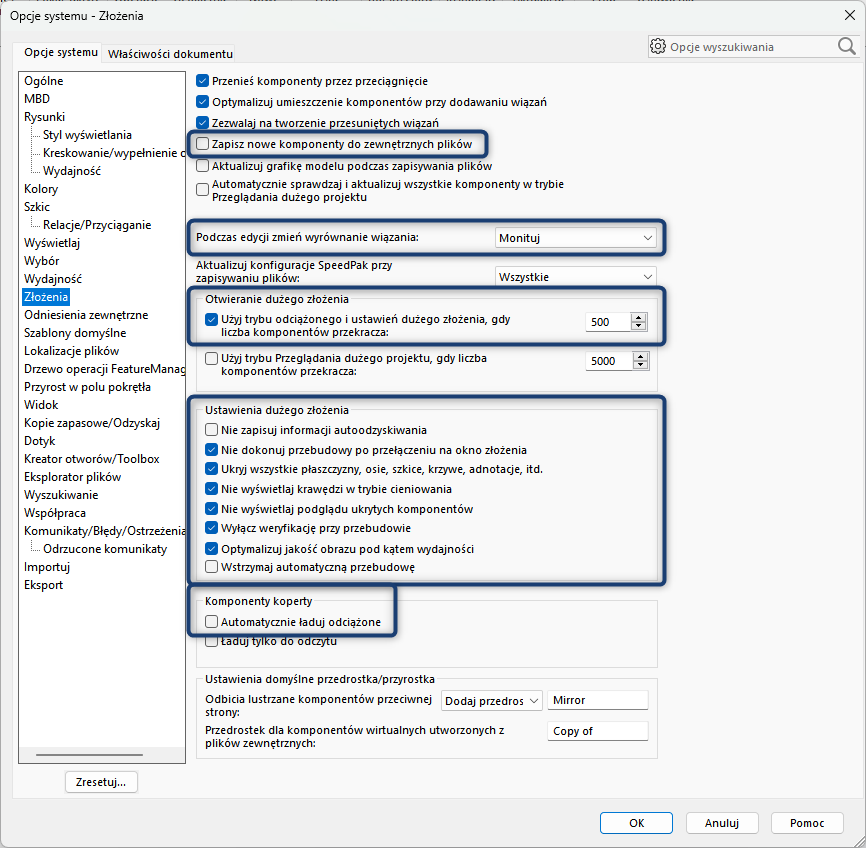Viewport: 866px width, 848px height.
Task: Click the gear icon in search box
Action: point(658,46)
